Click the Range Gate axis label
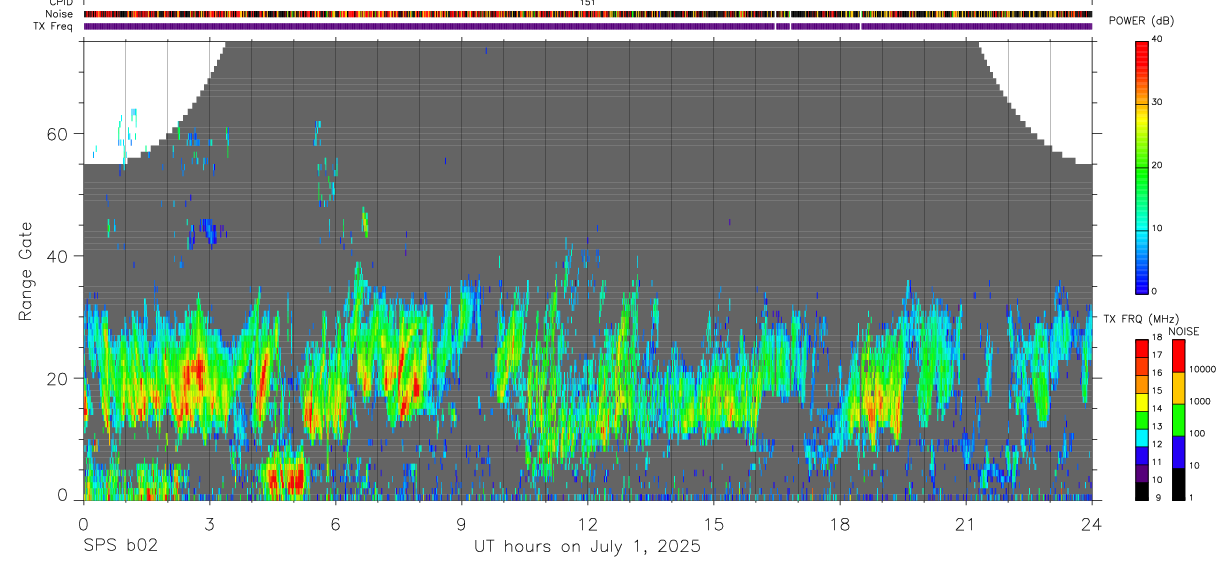Viewport: 1228px width, 567px height. coord(25,272)
